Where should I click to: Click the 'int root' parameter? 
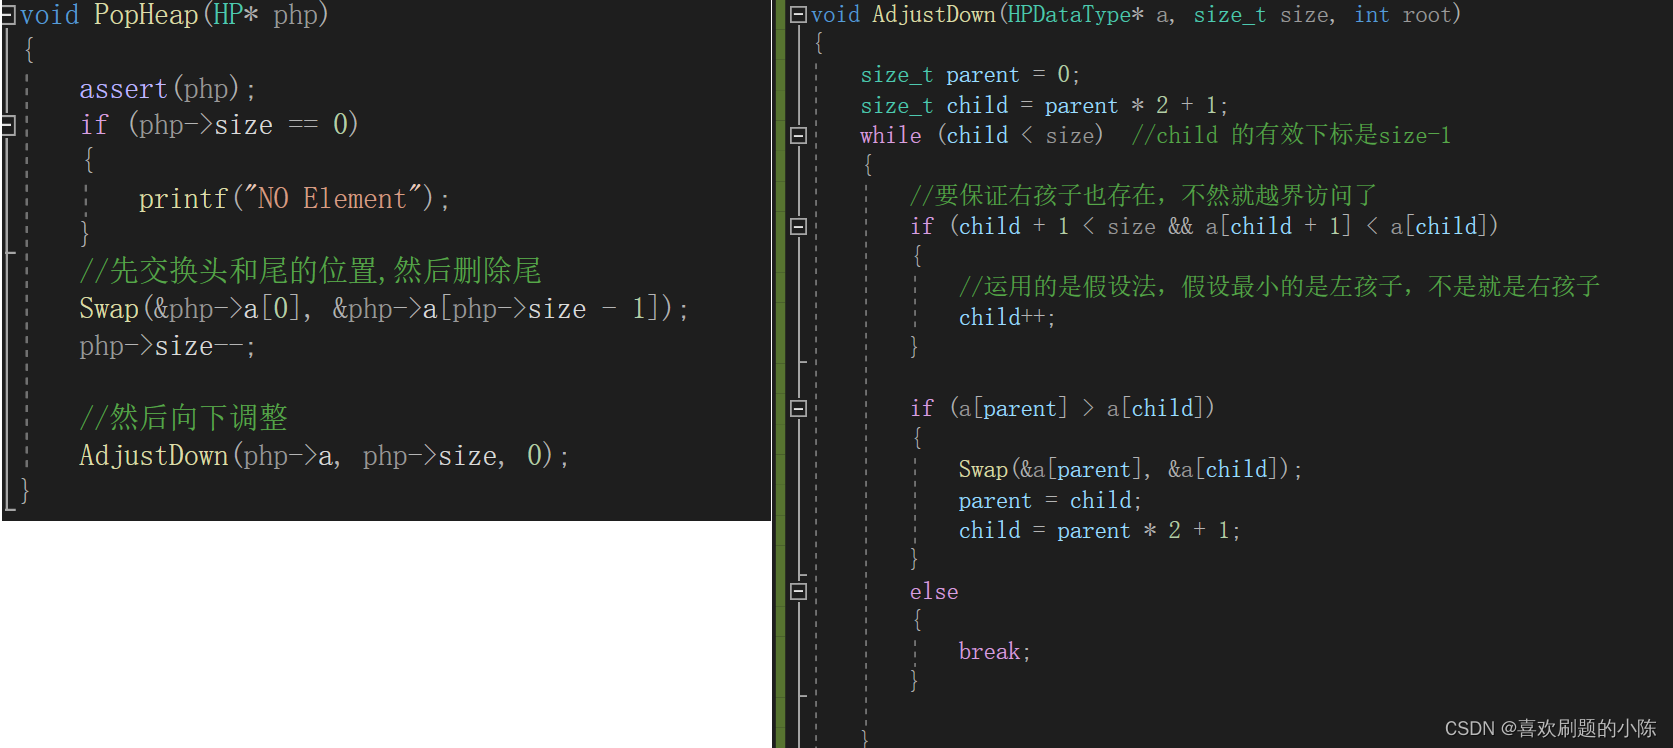[x=1403, y=14]
